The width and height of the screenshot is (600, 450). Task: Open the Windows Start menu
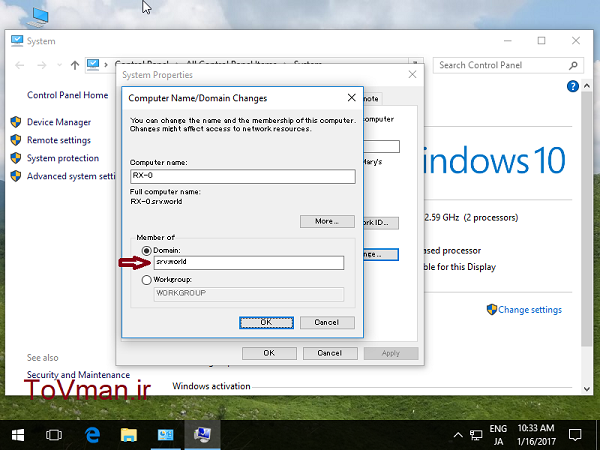tap(18, 435)
